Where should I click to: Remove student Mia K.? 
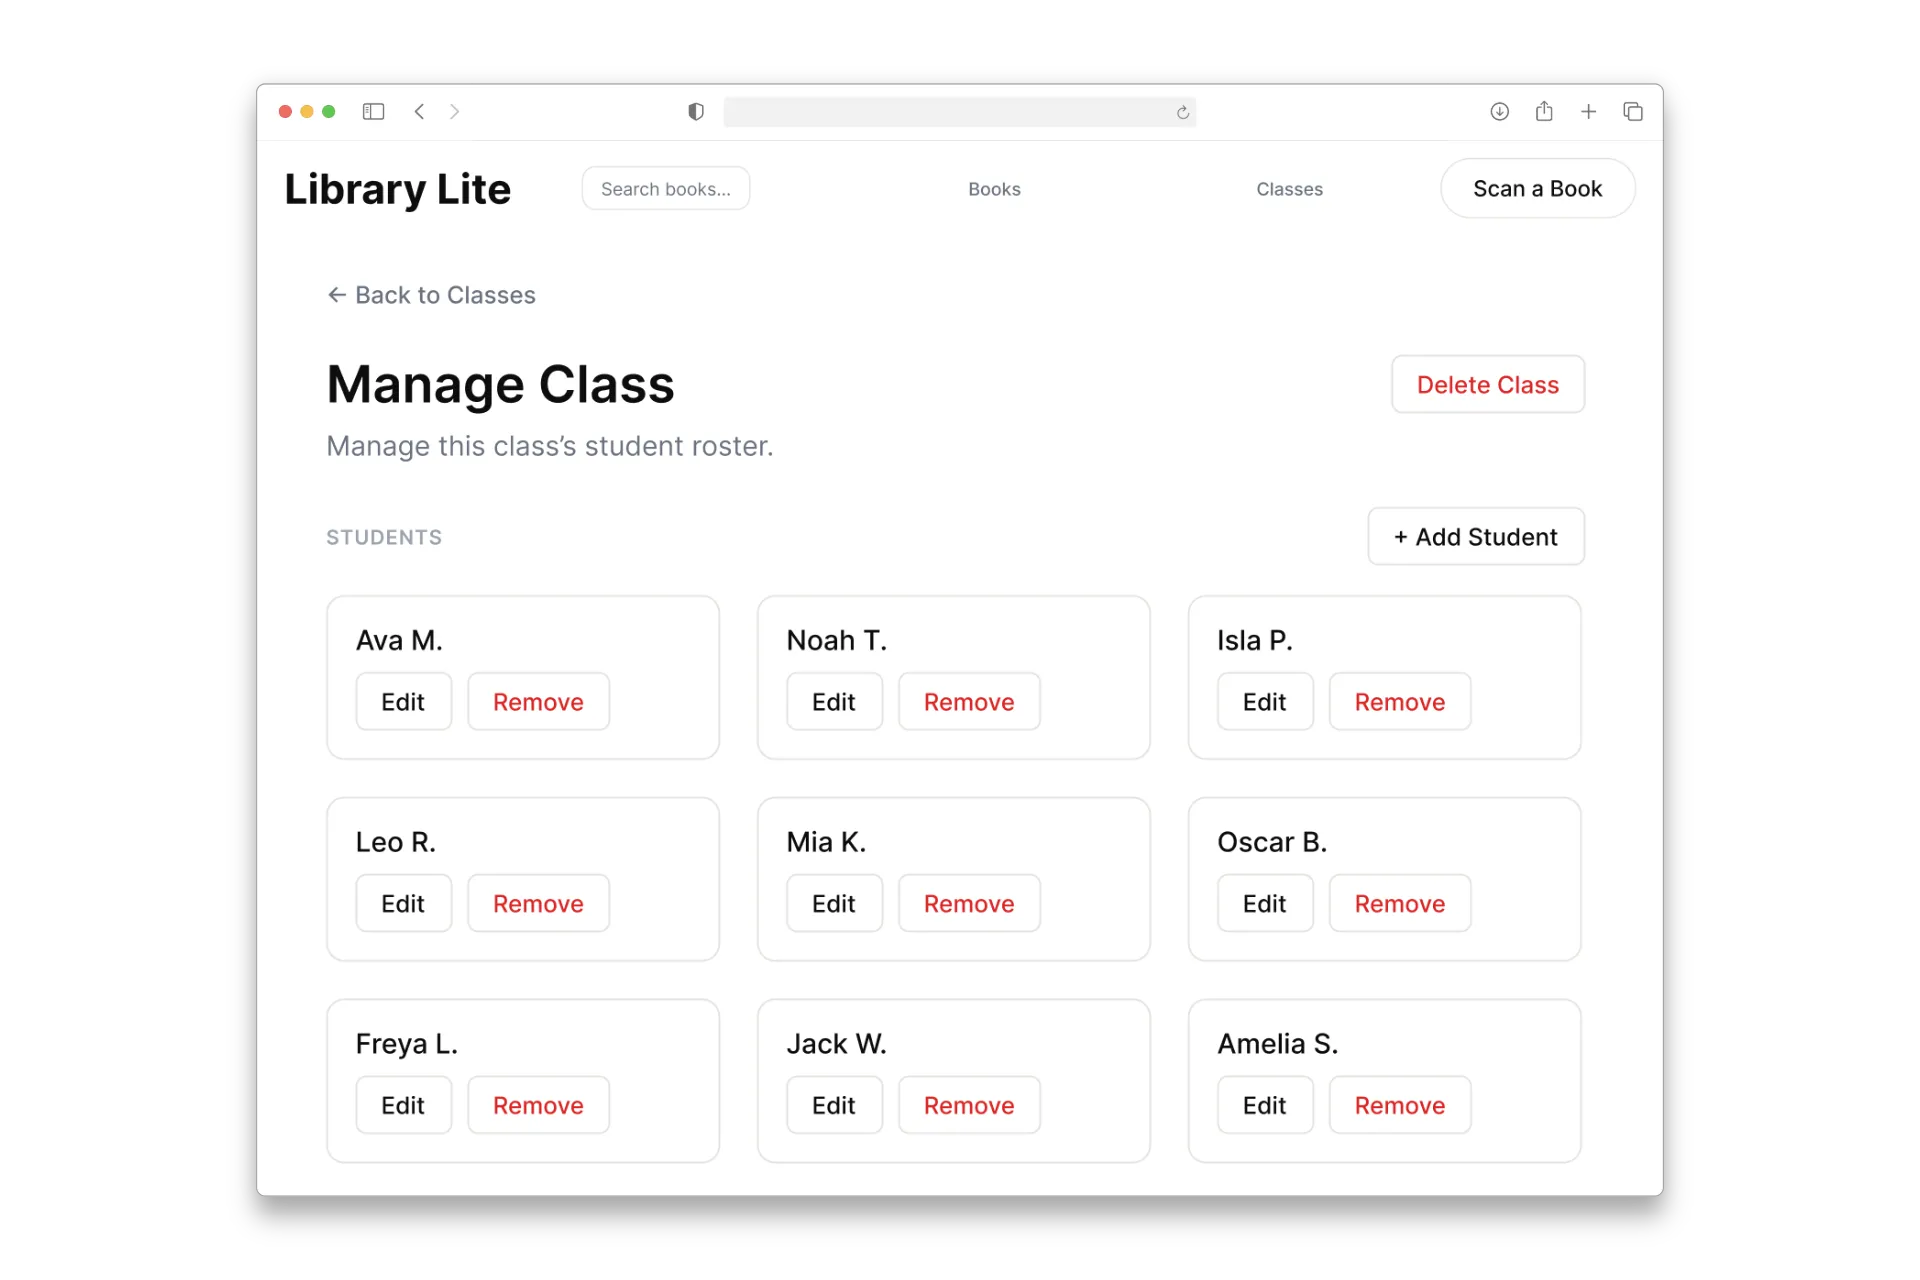(969, 904)
